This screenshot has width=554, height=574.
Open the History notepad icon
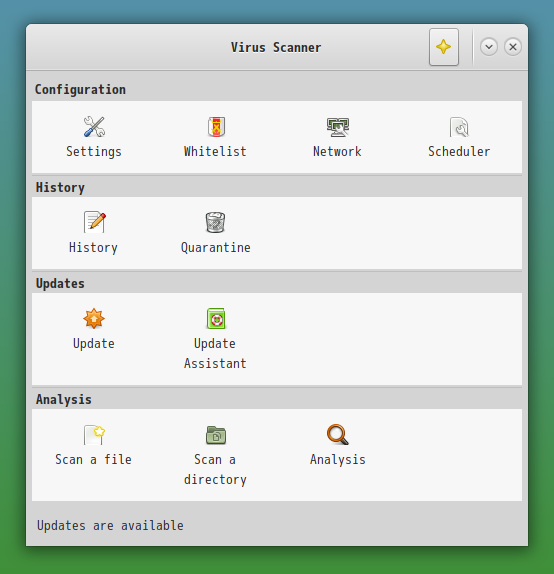(x=94, y=222)
